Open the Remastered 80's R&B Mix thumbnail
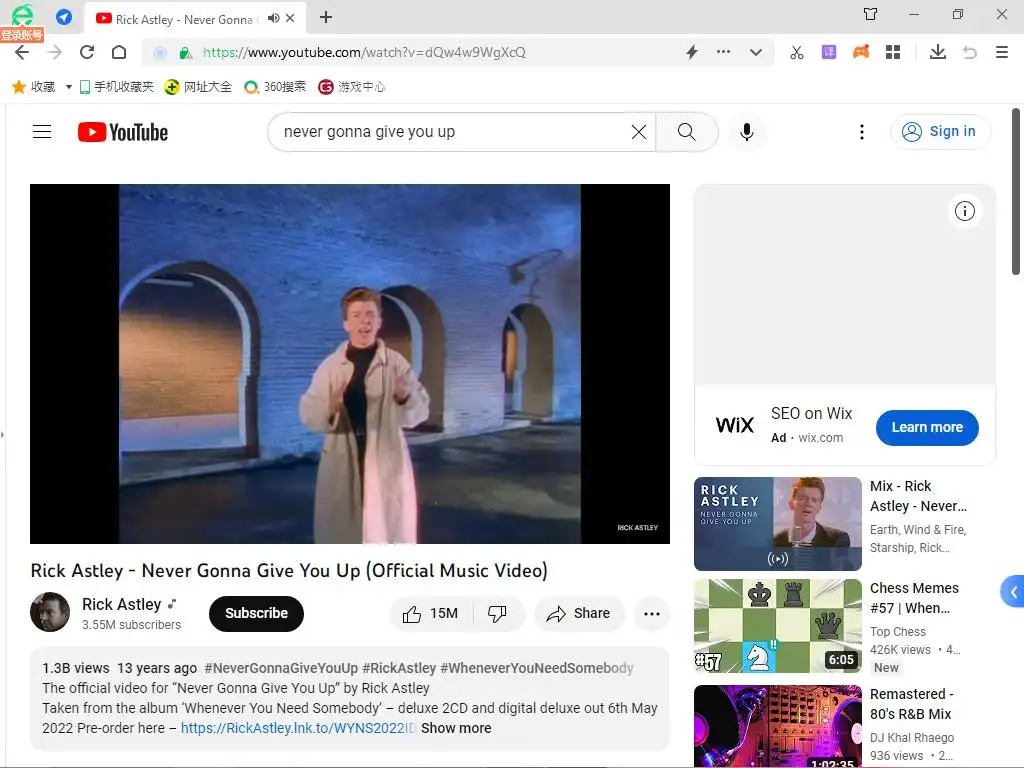 pyautogui.click(x=778, y=726)
